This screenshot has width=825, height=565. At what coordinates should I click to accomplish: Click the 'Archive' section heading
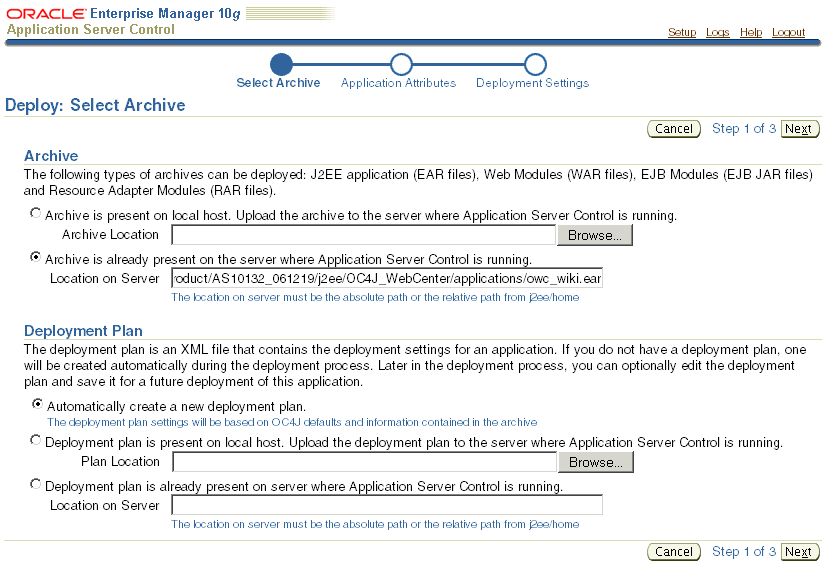[51, 156]
